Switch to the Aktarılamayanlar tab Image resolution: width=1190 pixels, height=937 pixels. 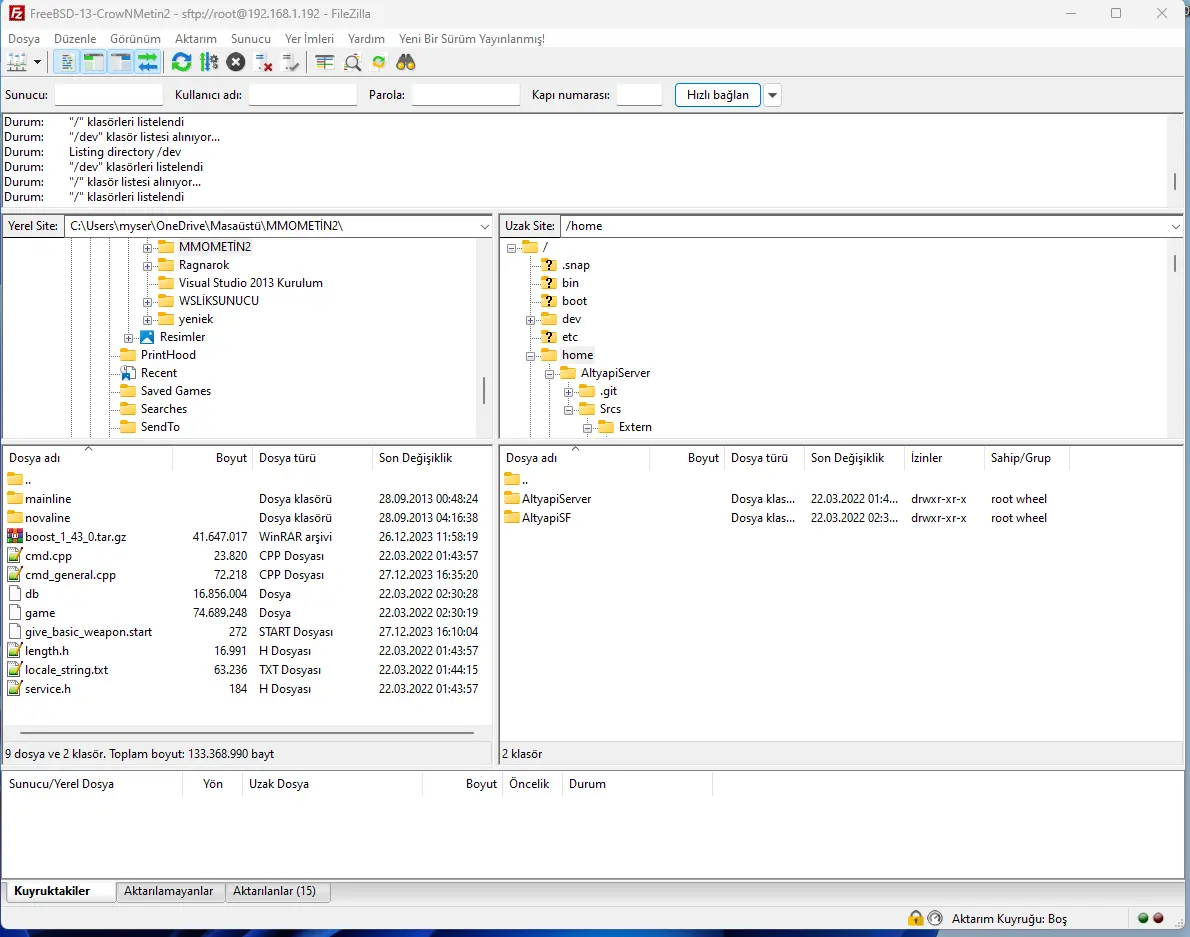(x=168, y=891)
